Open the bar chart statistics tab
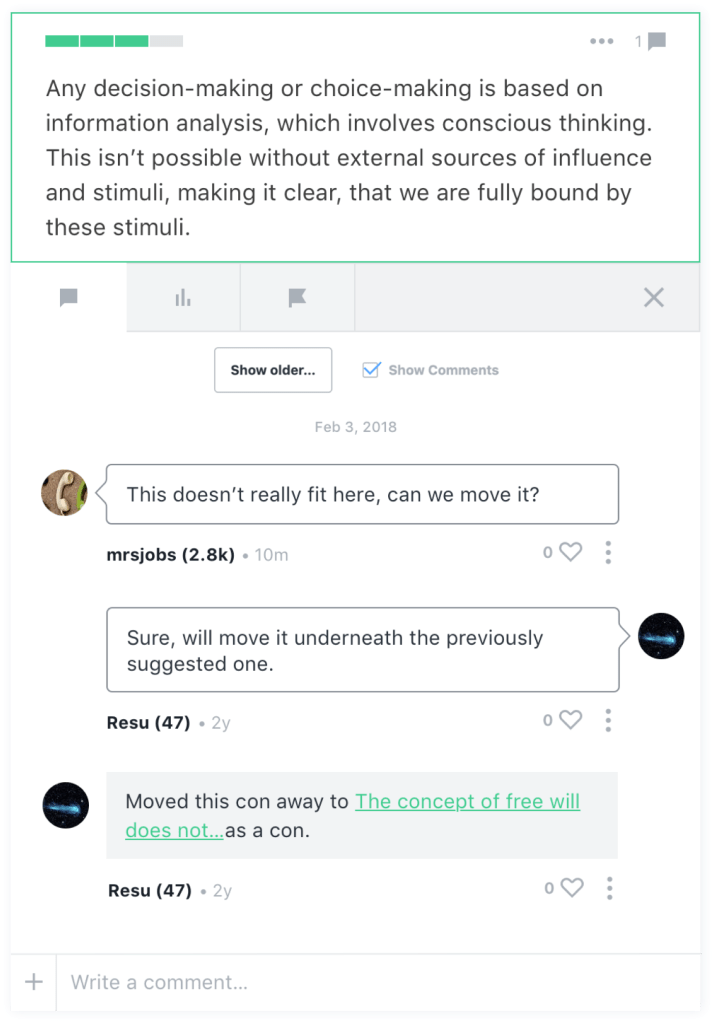 [x=183, y=298]
